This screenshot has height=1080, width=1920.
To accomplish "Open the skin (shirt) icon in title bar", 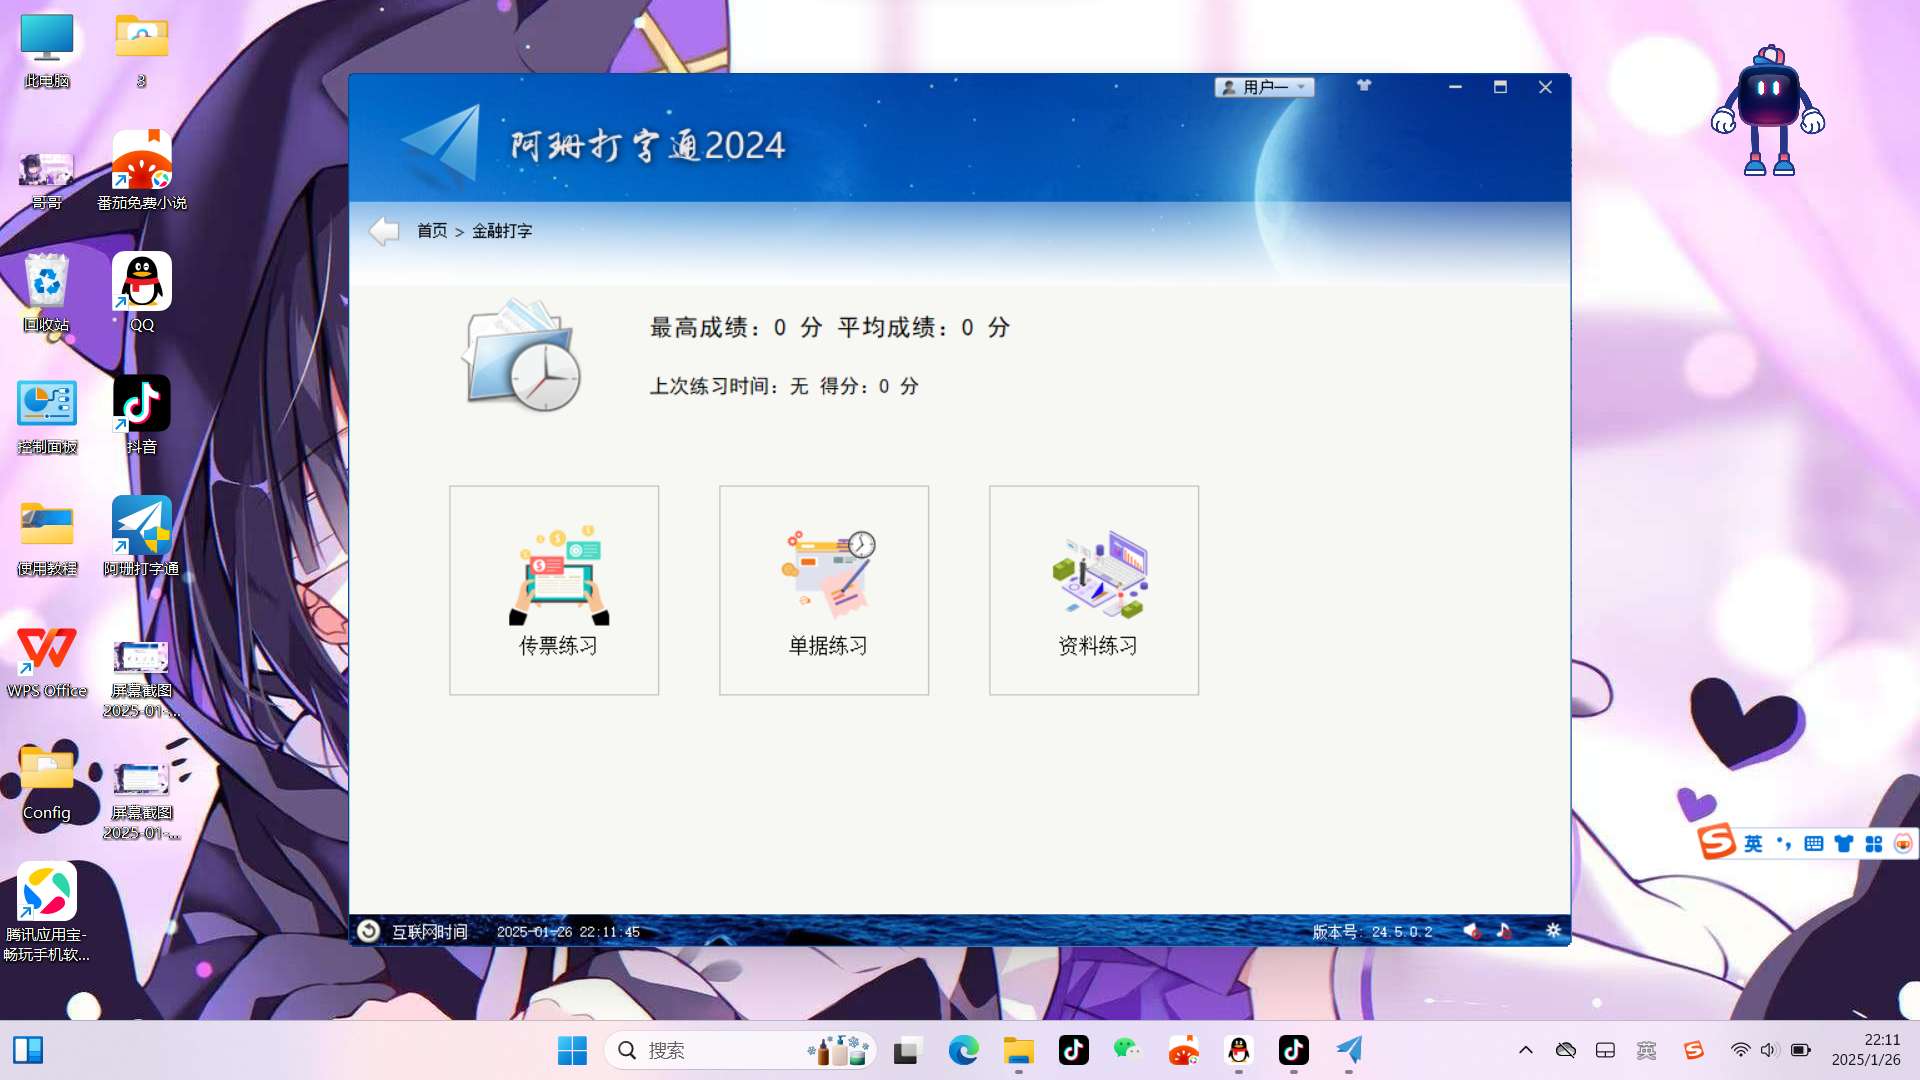I will coord(1364,86).
